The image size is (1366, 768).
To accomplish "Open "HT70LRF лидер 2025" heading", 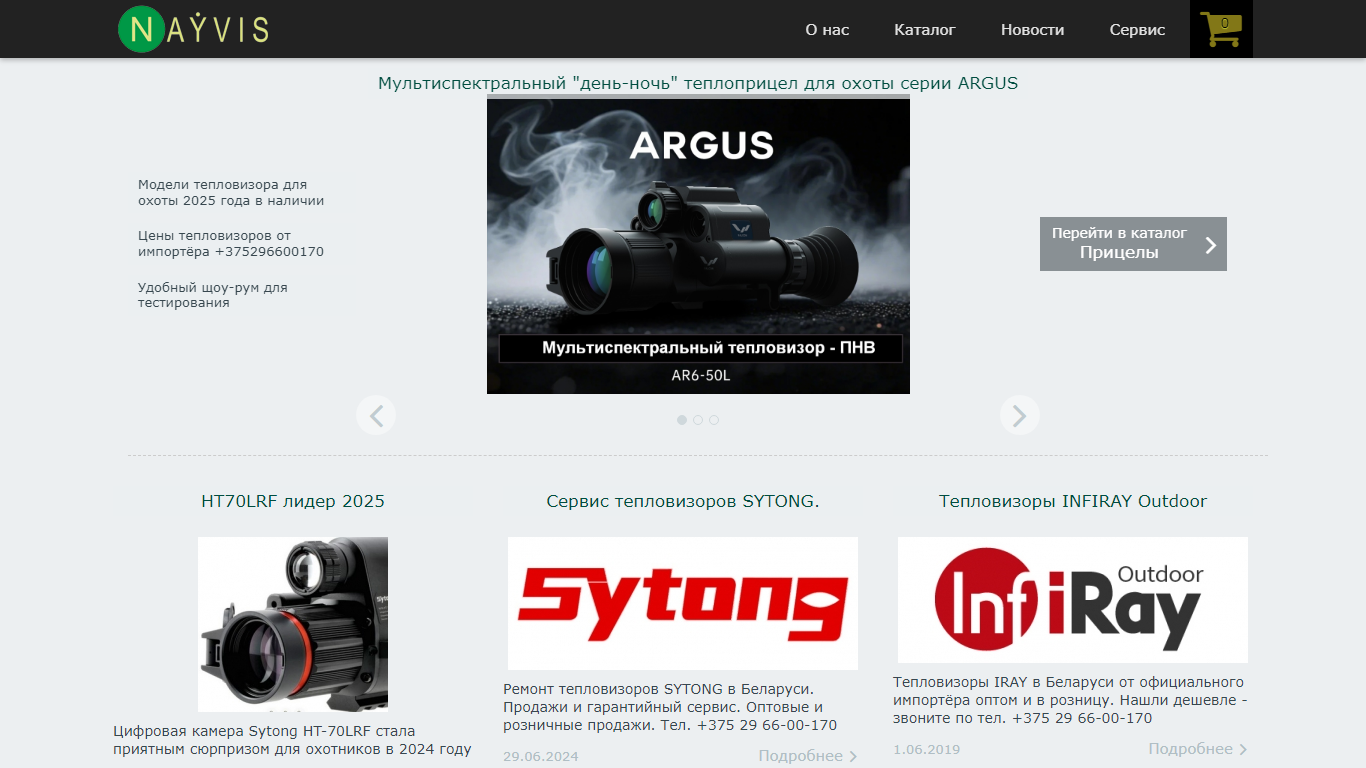I will [293, 501].
